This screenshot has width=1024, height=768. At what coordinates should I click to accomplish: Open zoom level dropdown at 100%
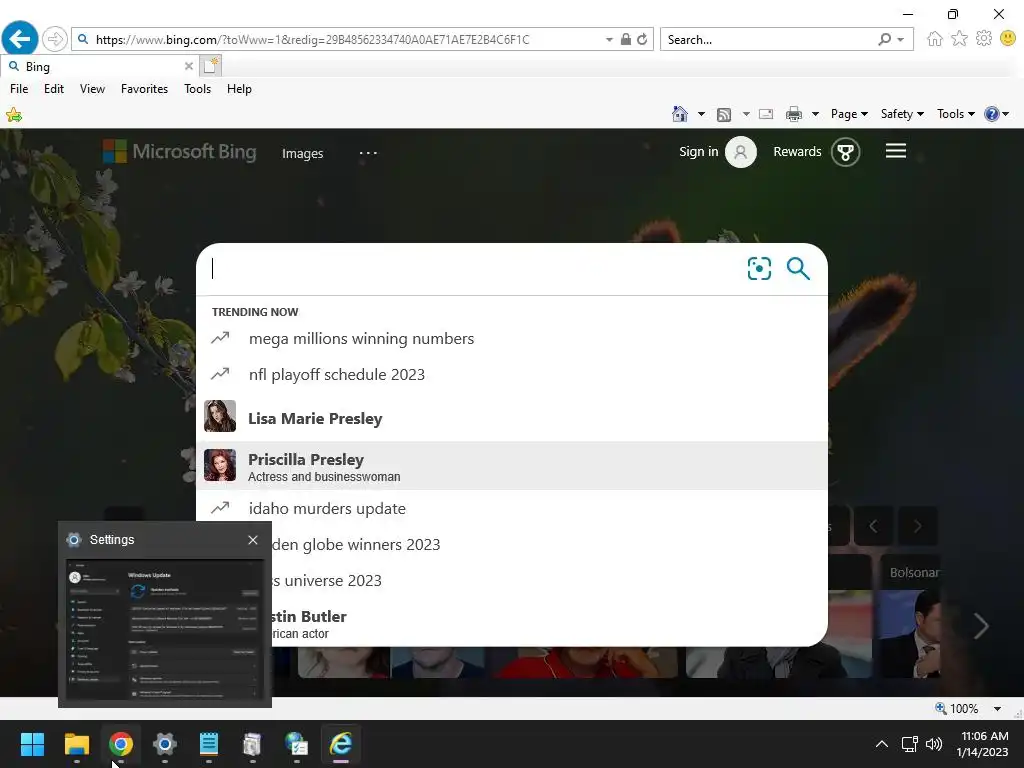tap(997, 709)
